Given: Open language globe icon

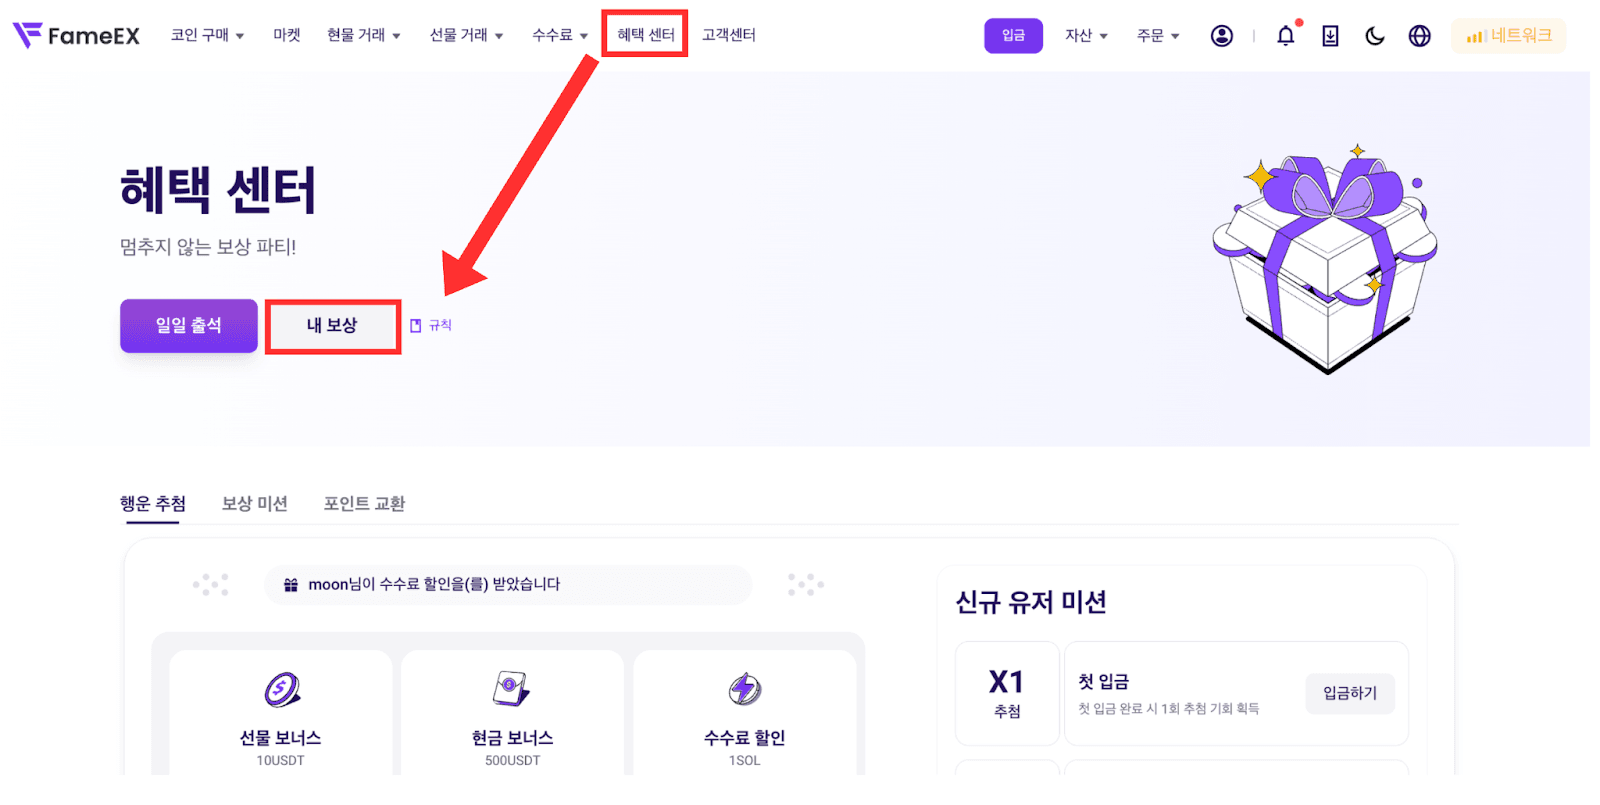Looking at the screenshot, I should (1419, 36).
